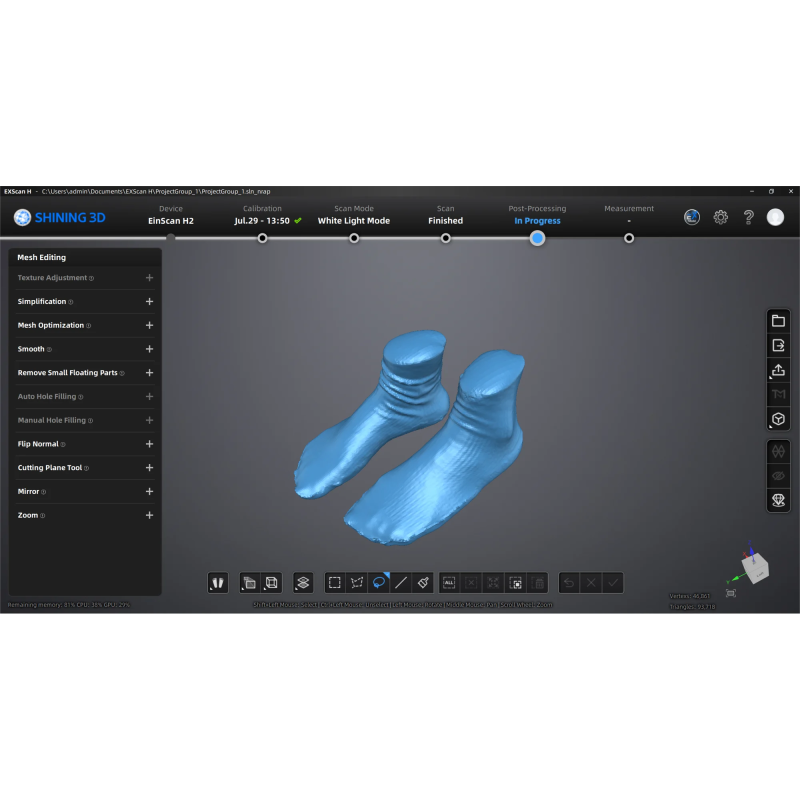
Task: Click the cancel X icon in bottom toolbar
Action: click(x=591, y=583)
